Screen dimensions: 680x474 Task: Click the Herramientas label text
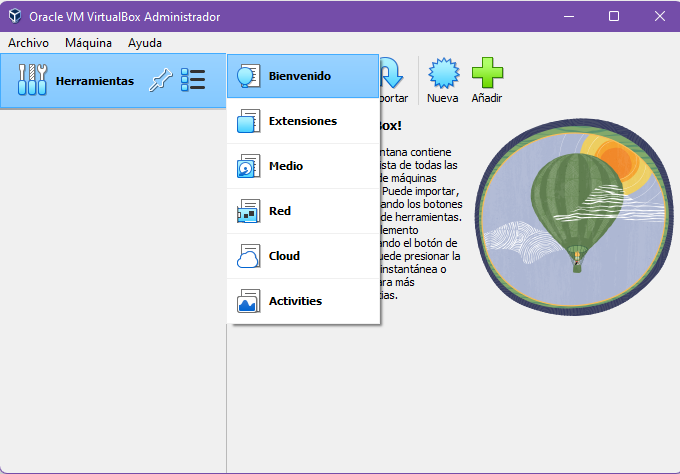pyautogui.click(x=95, y=81)
